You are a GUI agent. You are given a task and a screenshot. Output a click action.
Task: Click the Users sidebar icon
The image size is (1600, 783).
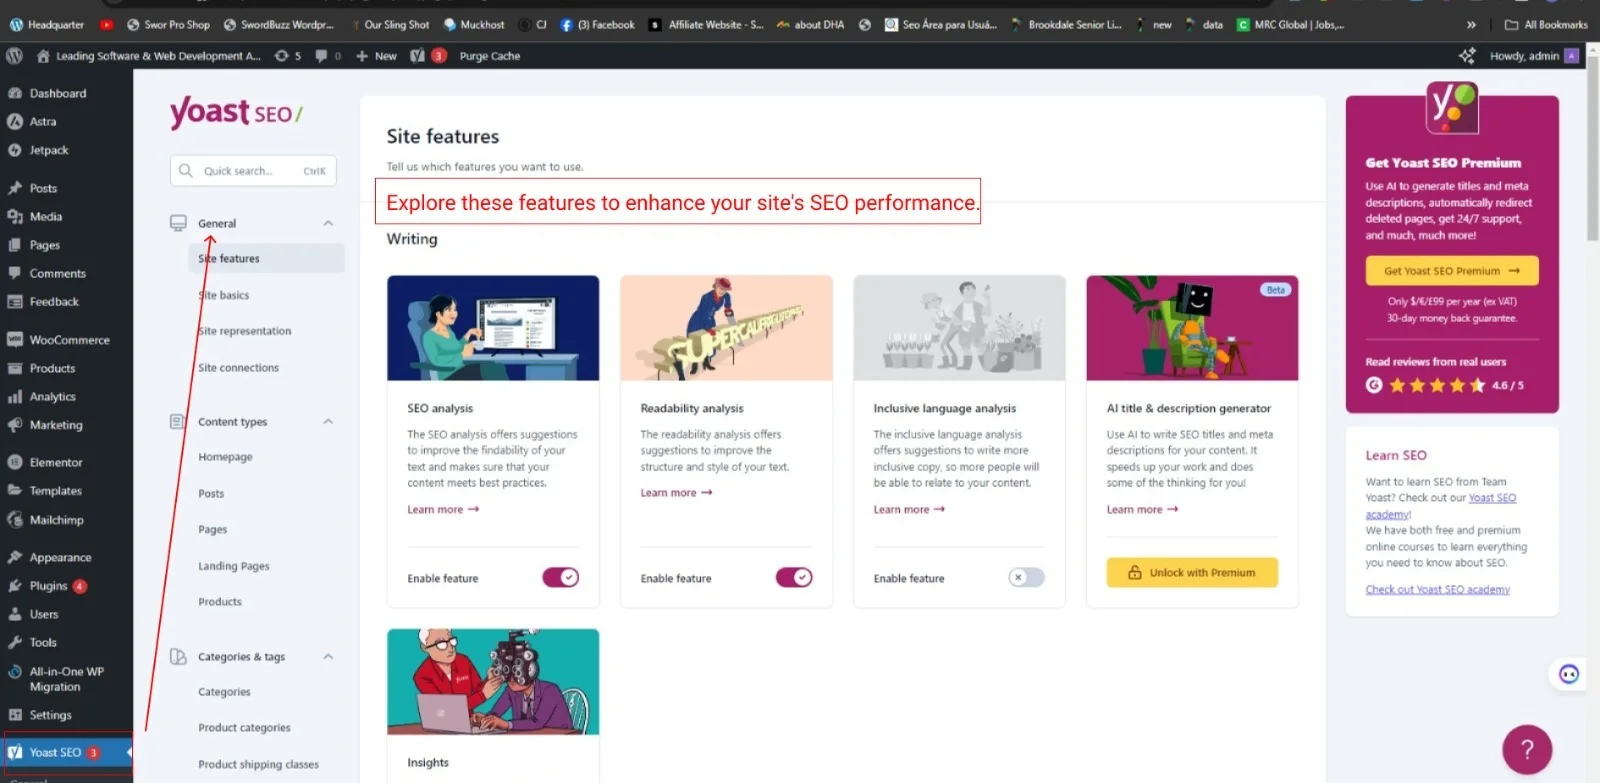15,614
